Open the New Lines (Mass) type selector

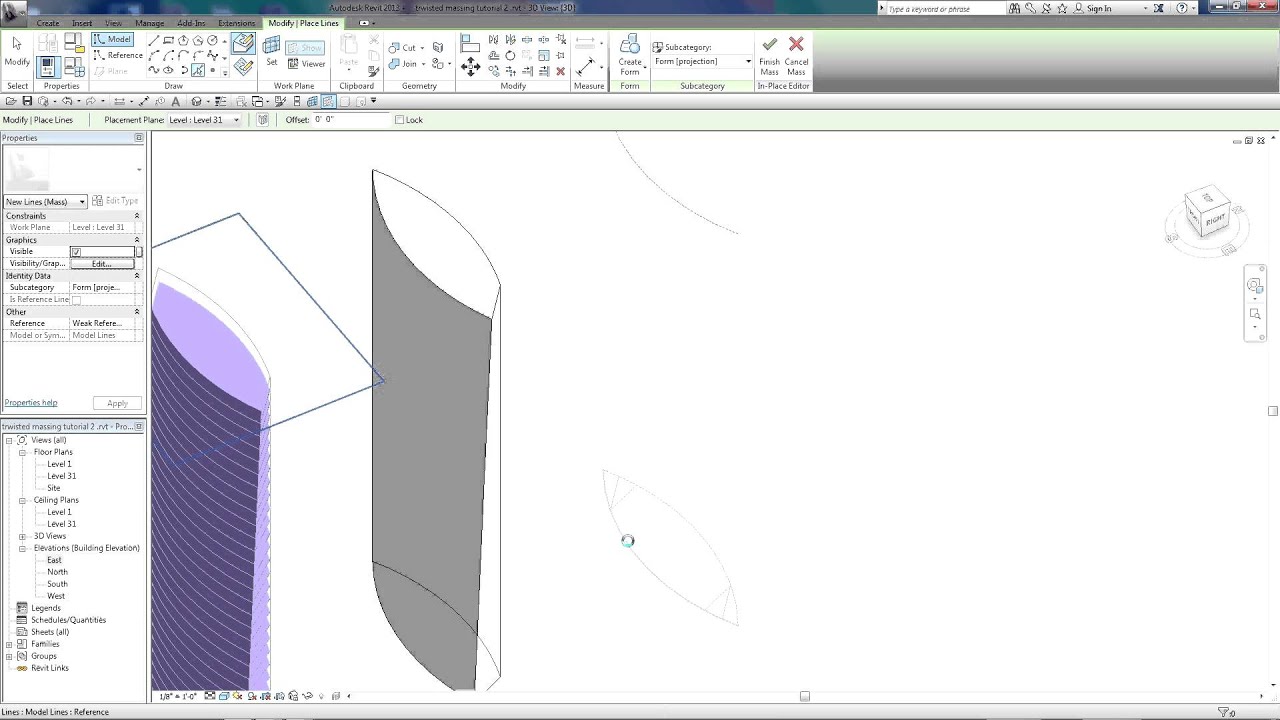pos(45,202)
